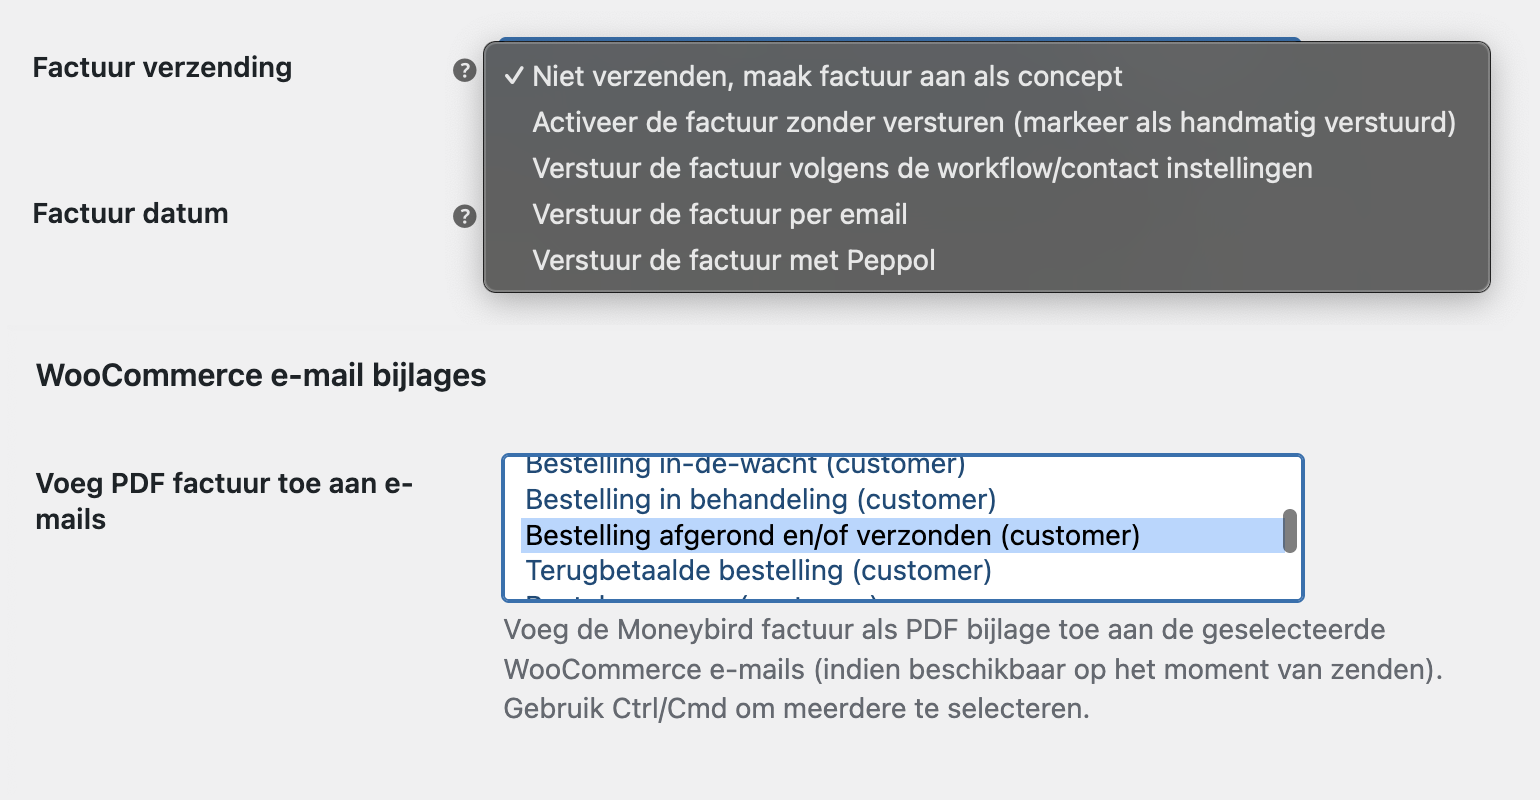Choose 'Activeer de factuur zonder versturen' option
Viewport: 1540px width, 800px height.
[993, 122]
